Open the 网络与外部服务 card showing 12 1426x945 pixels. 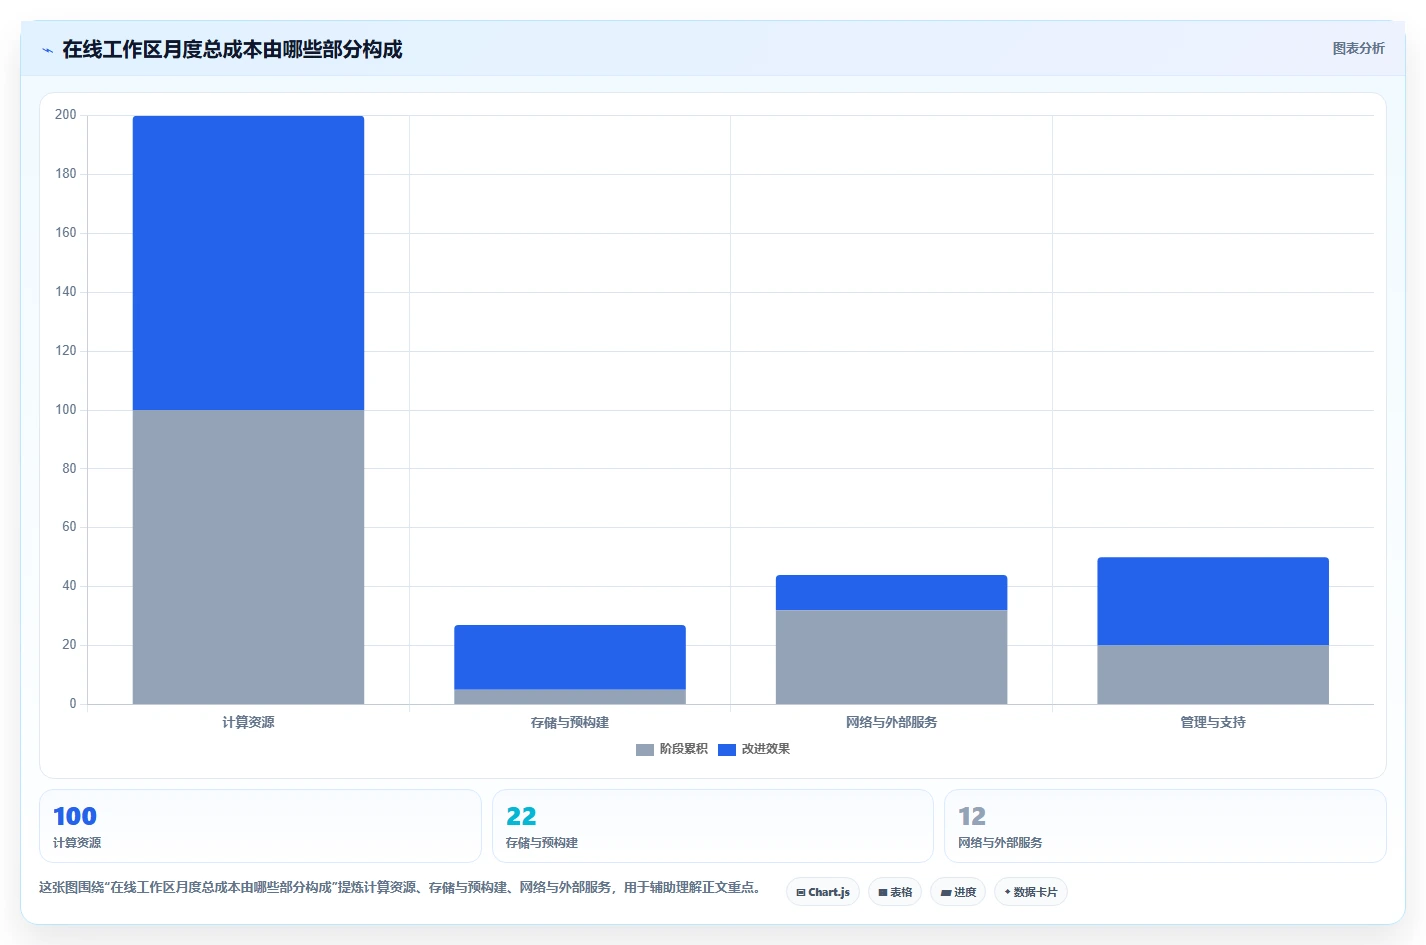click(1165, 826)
